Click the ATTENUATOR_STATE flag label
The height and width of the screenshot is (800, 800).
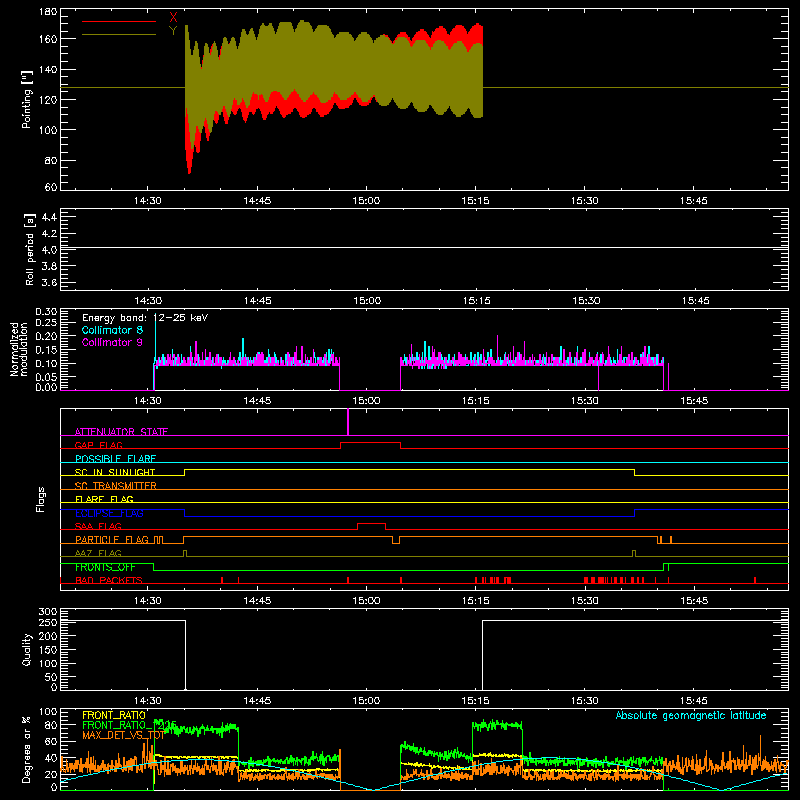click(x=121, y=432)
